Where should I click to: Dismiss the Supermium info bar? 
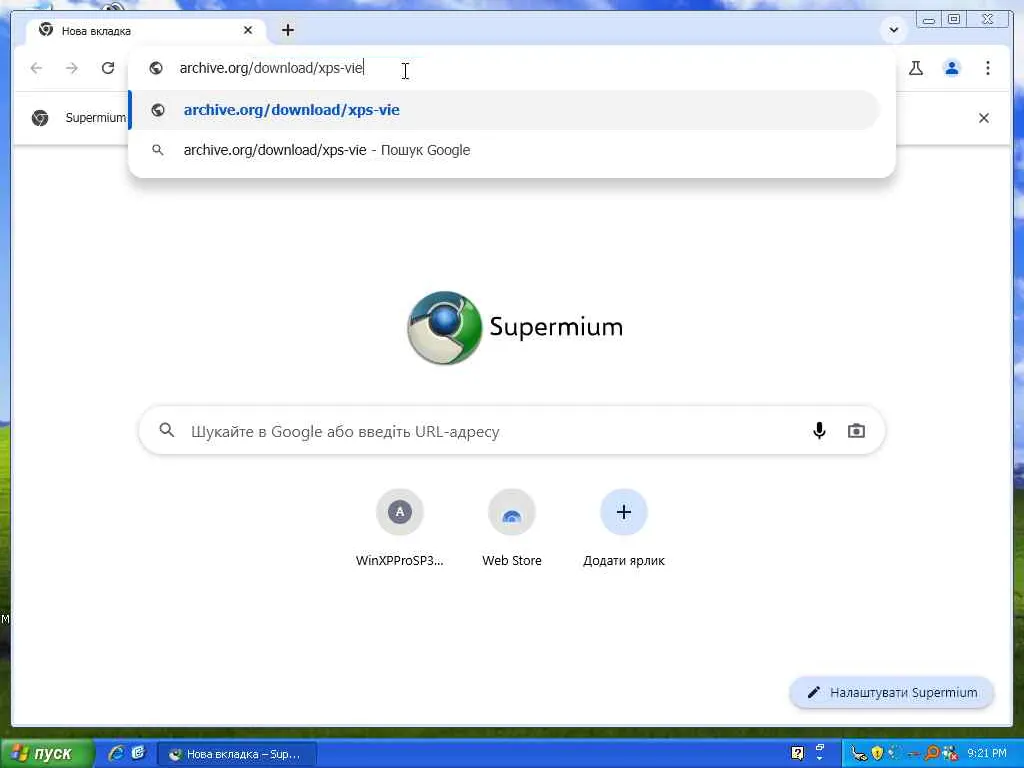[984, 118]
